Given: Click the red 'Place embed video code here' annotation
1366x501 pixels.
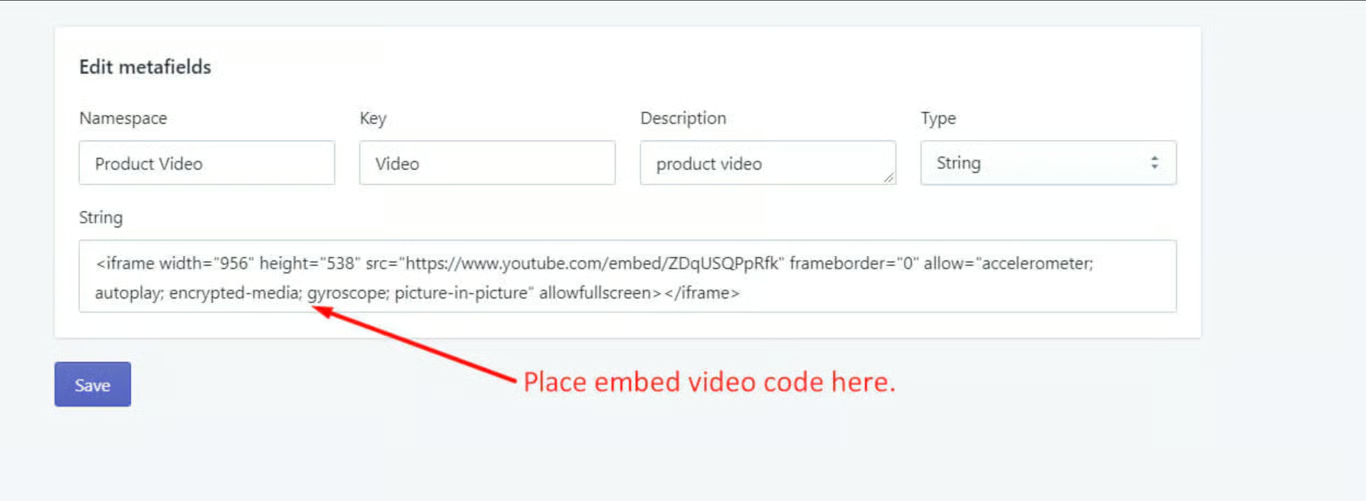Looking at the screenshot, I should point(710,382).
